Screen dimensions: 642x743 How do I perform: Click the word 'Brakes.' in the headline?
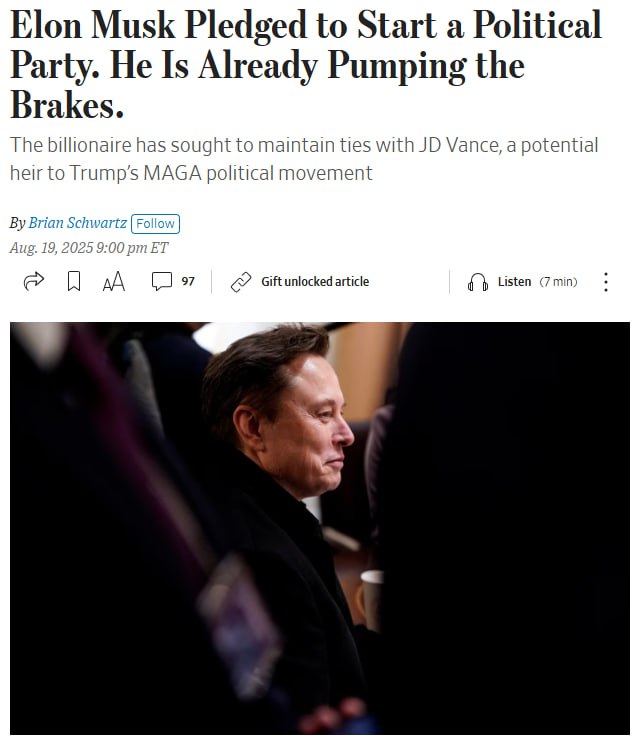point(67,105)
